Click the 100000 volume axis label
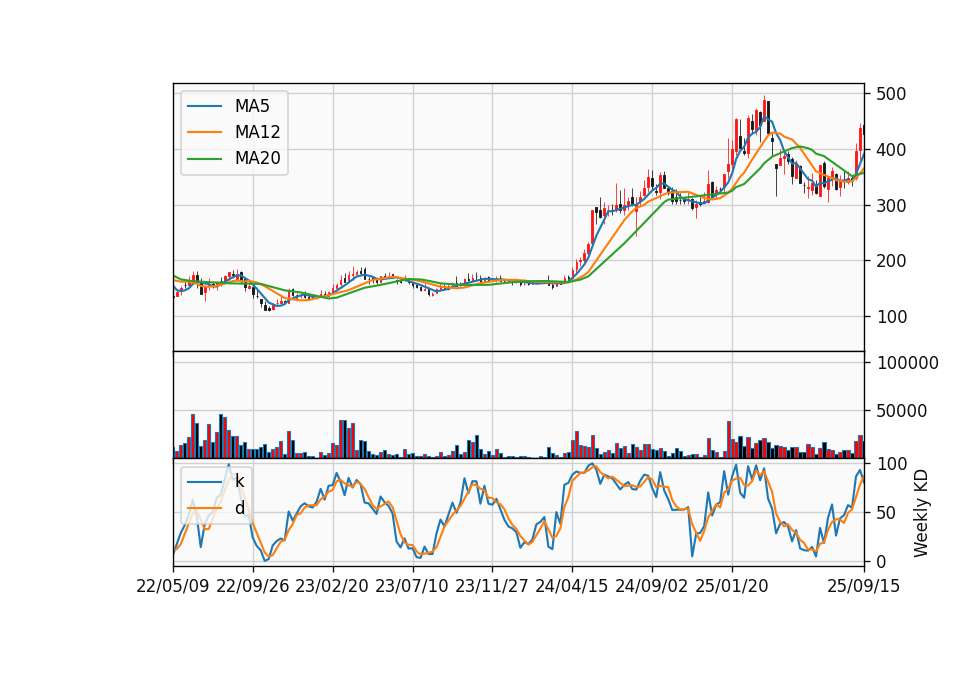 coord(907,363)
